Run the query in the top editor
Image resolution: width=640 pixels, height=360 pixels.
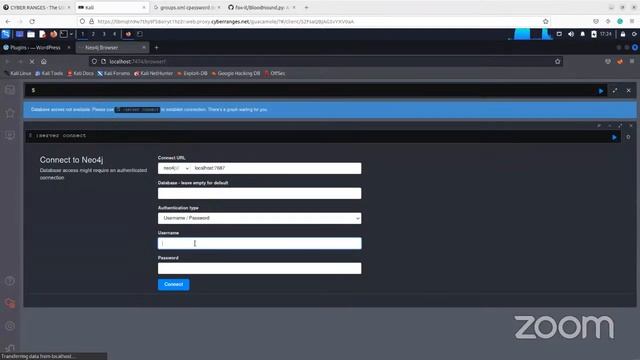click(x=601, y=91)
